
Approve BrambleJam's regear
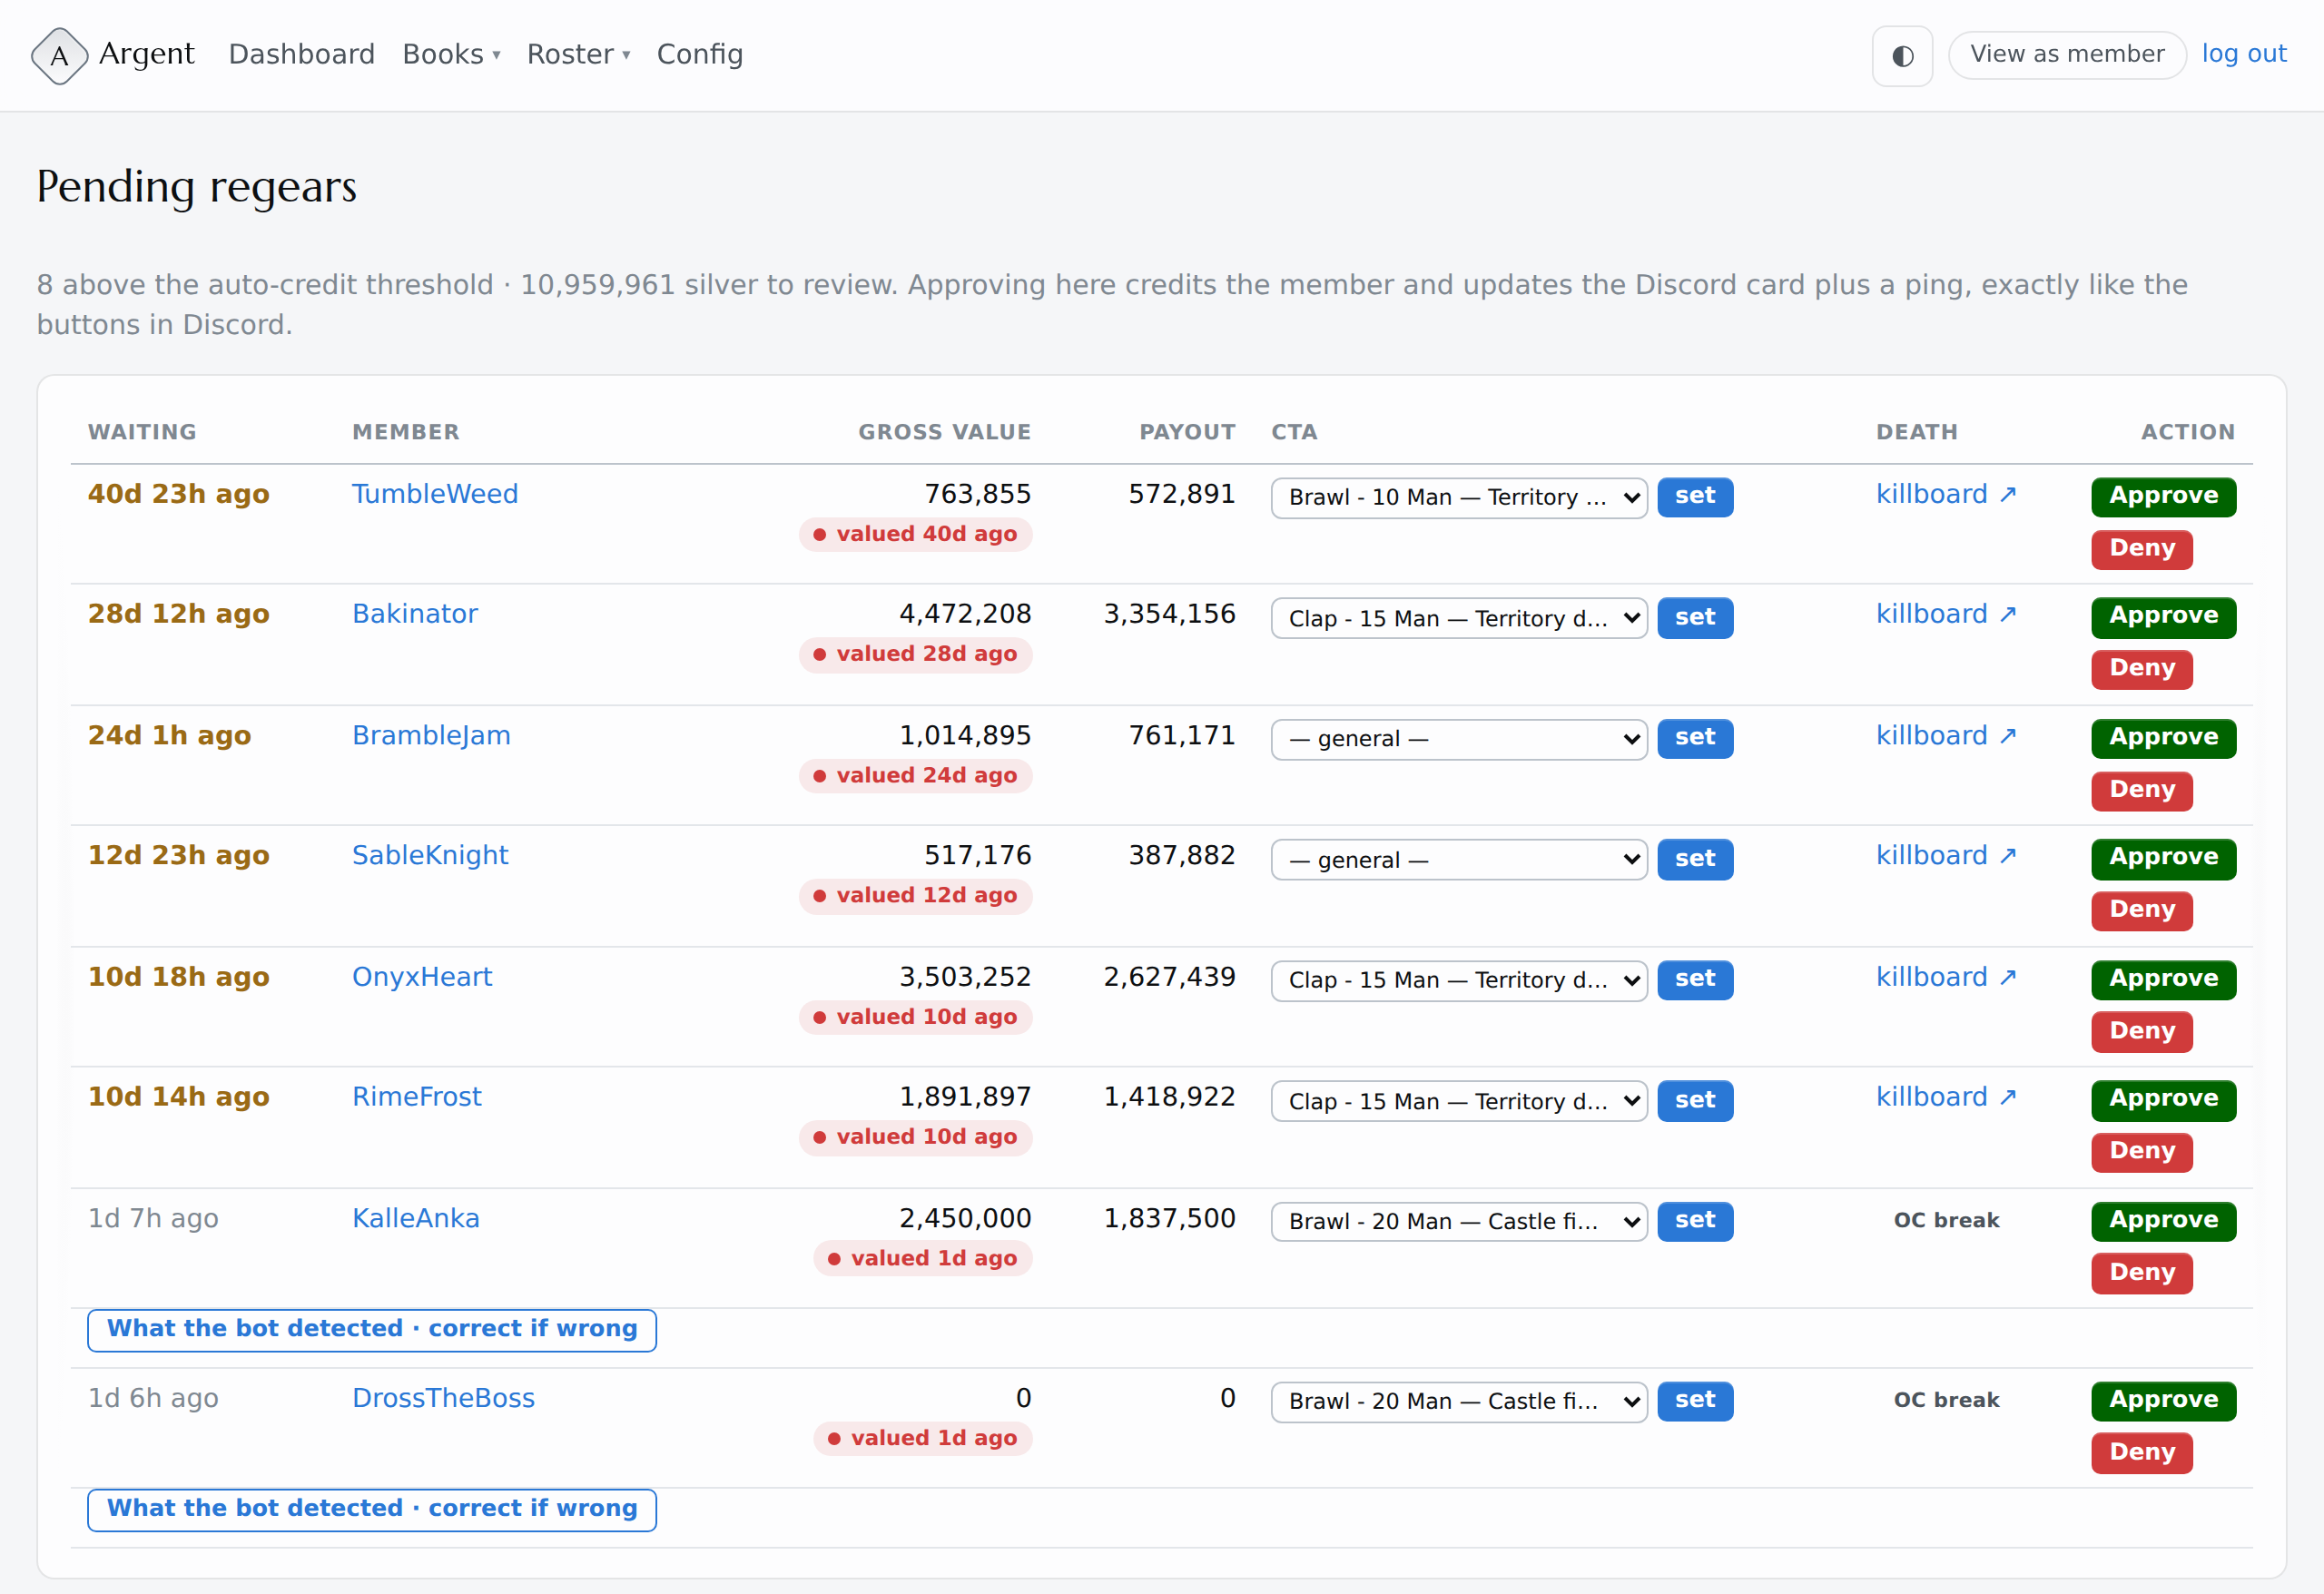pos(2164,739)
